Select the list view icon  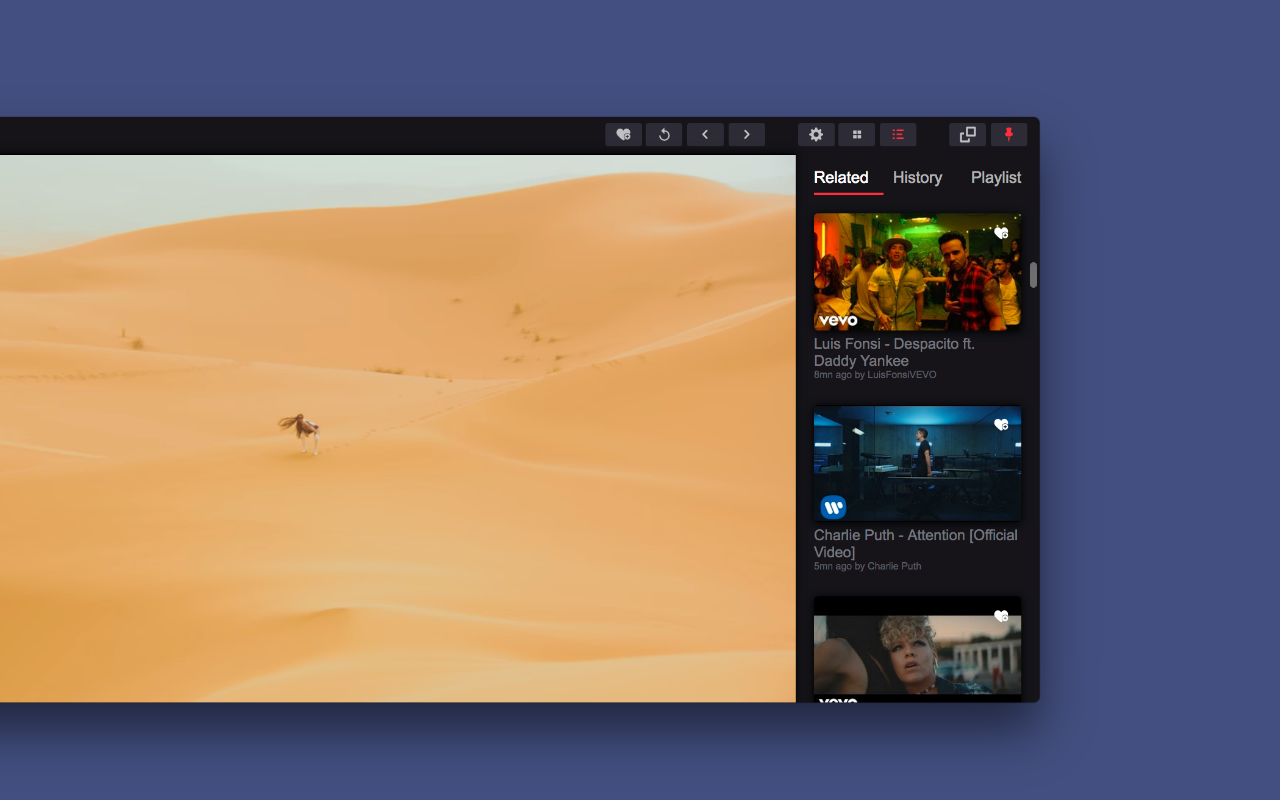pyautogui.click(x=897, y=134)
